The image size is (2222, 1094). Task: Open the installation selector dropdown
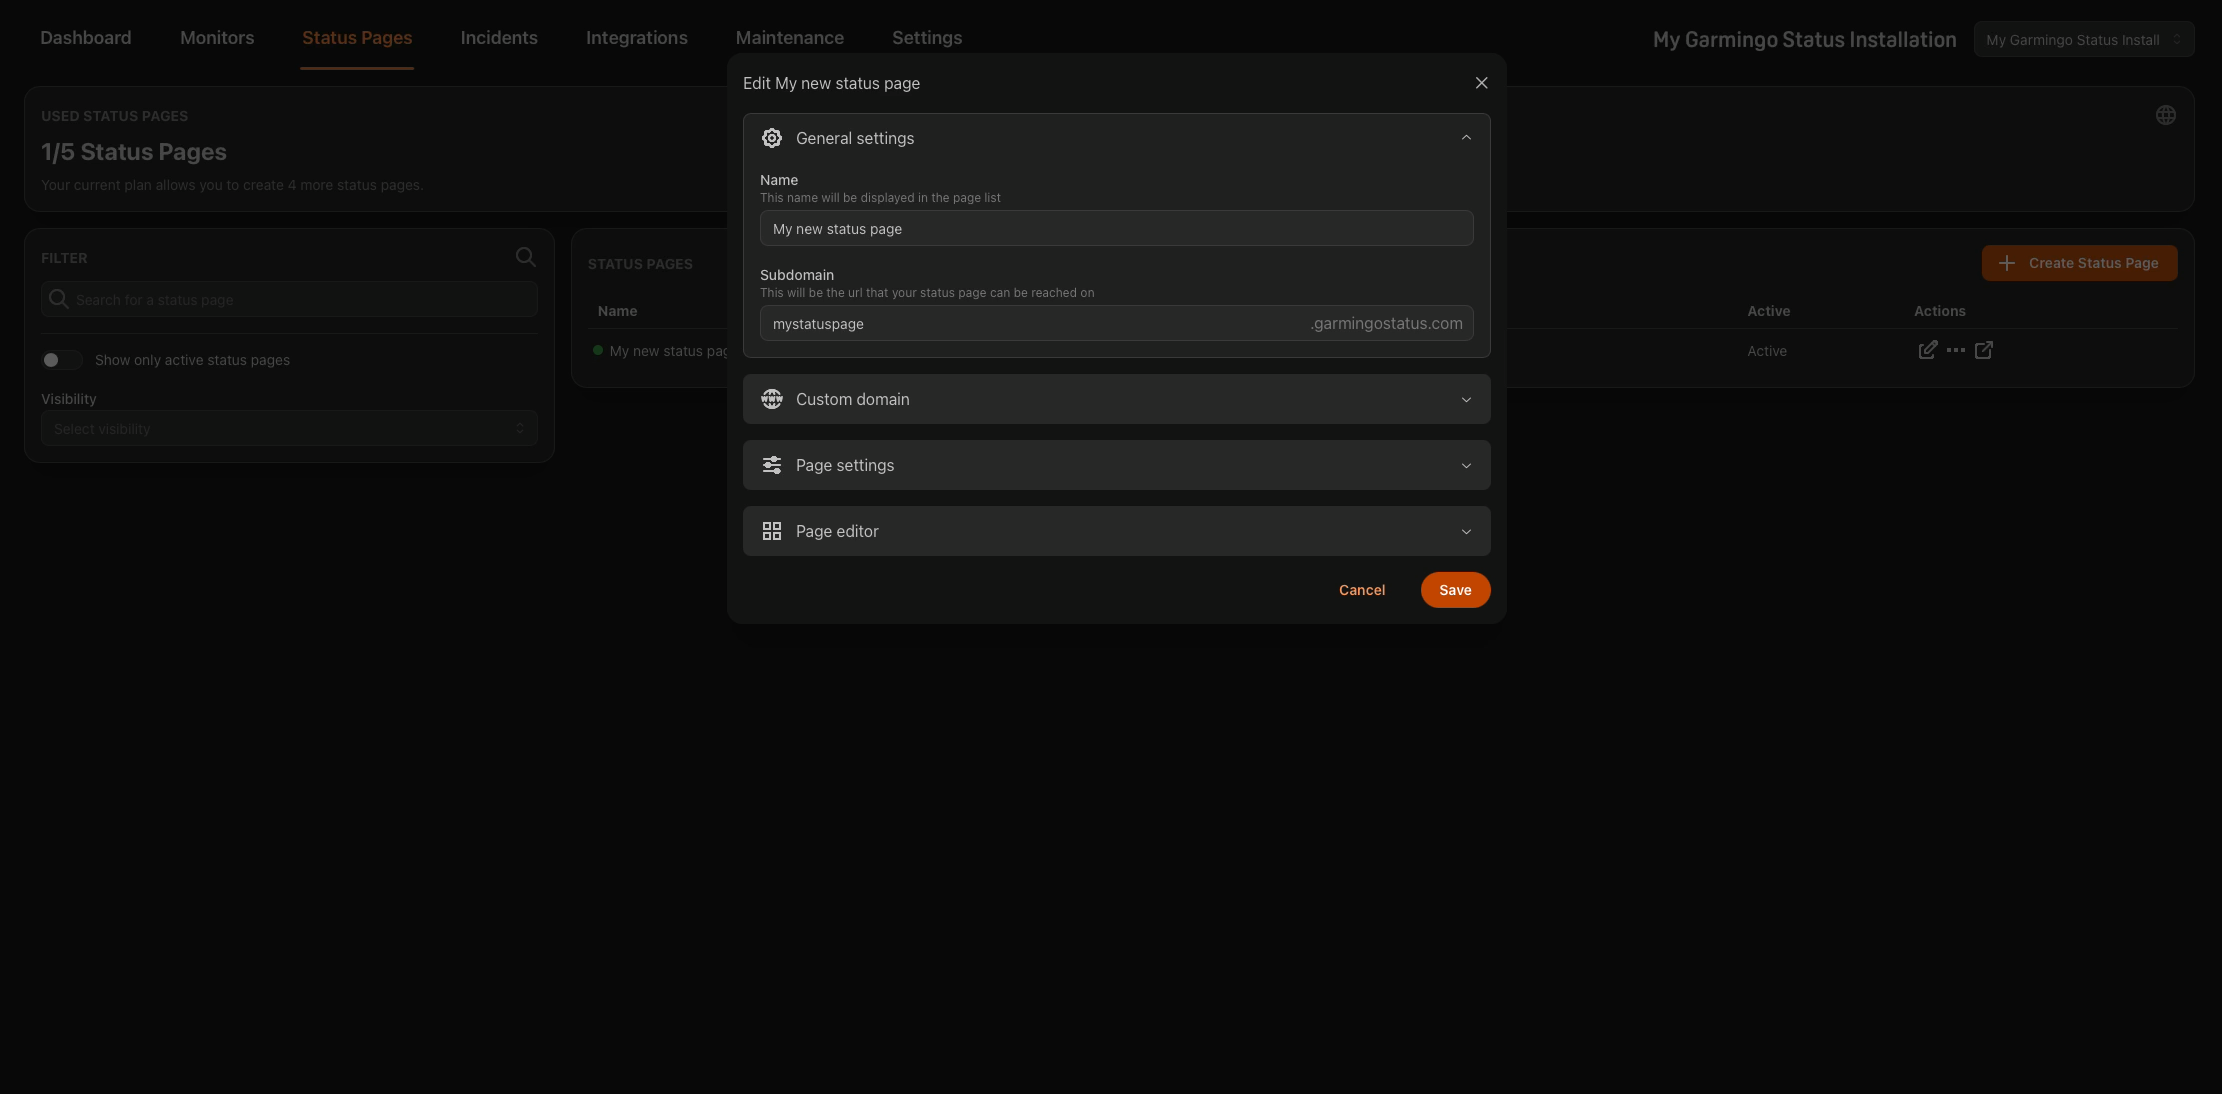[2084, 40]
